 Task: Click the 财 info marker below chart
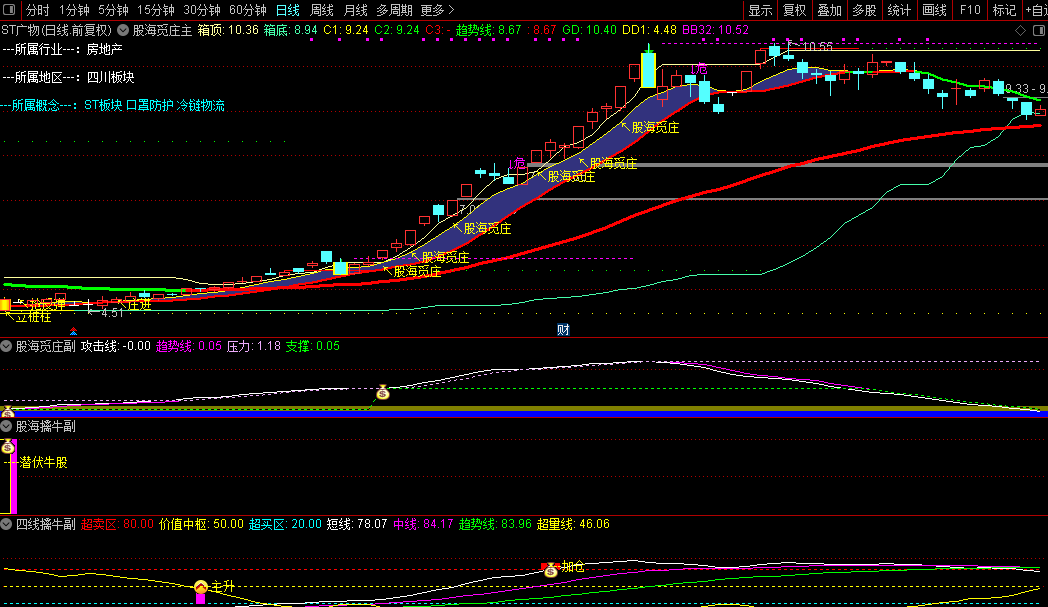(x=563, y=330)
